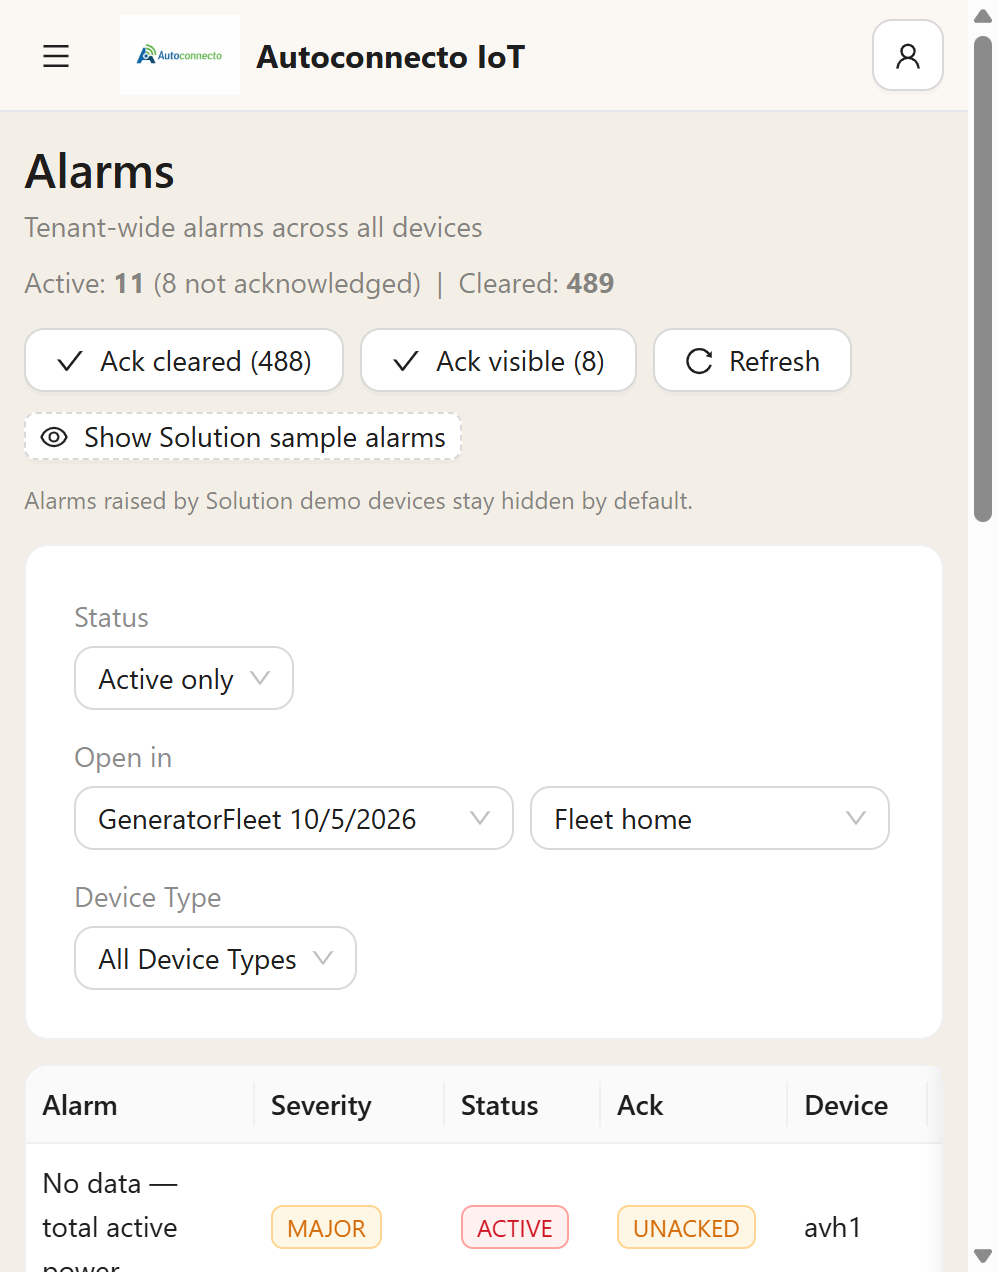Click the Status column header
Viewport: 998px width, 1272px height.
pyautogui.click(x=522, y=1105)
